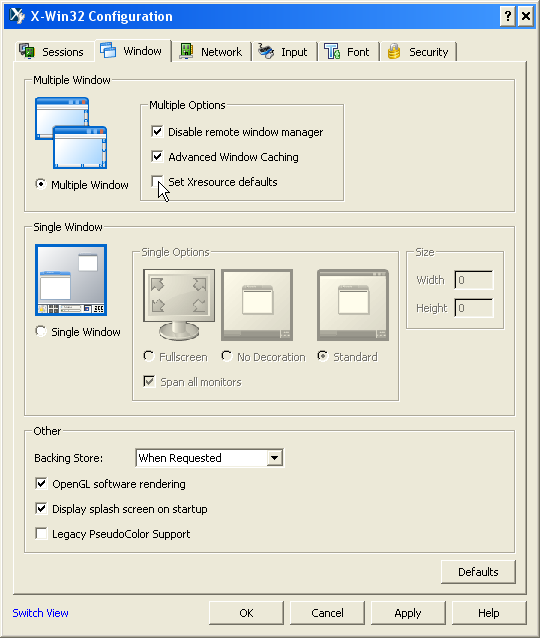The height and width of the screenshot is (638, 540).
Task: Uncheck Display splash screen on startup
Action: tap(41, 509)
